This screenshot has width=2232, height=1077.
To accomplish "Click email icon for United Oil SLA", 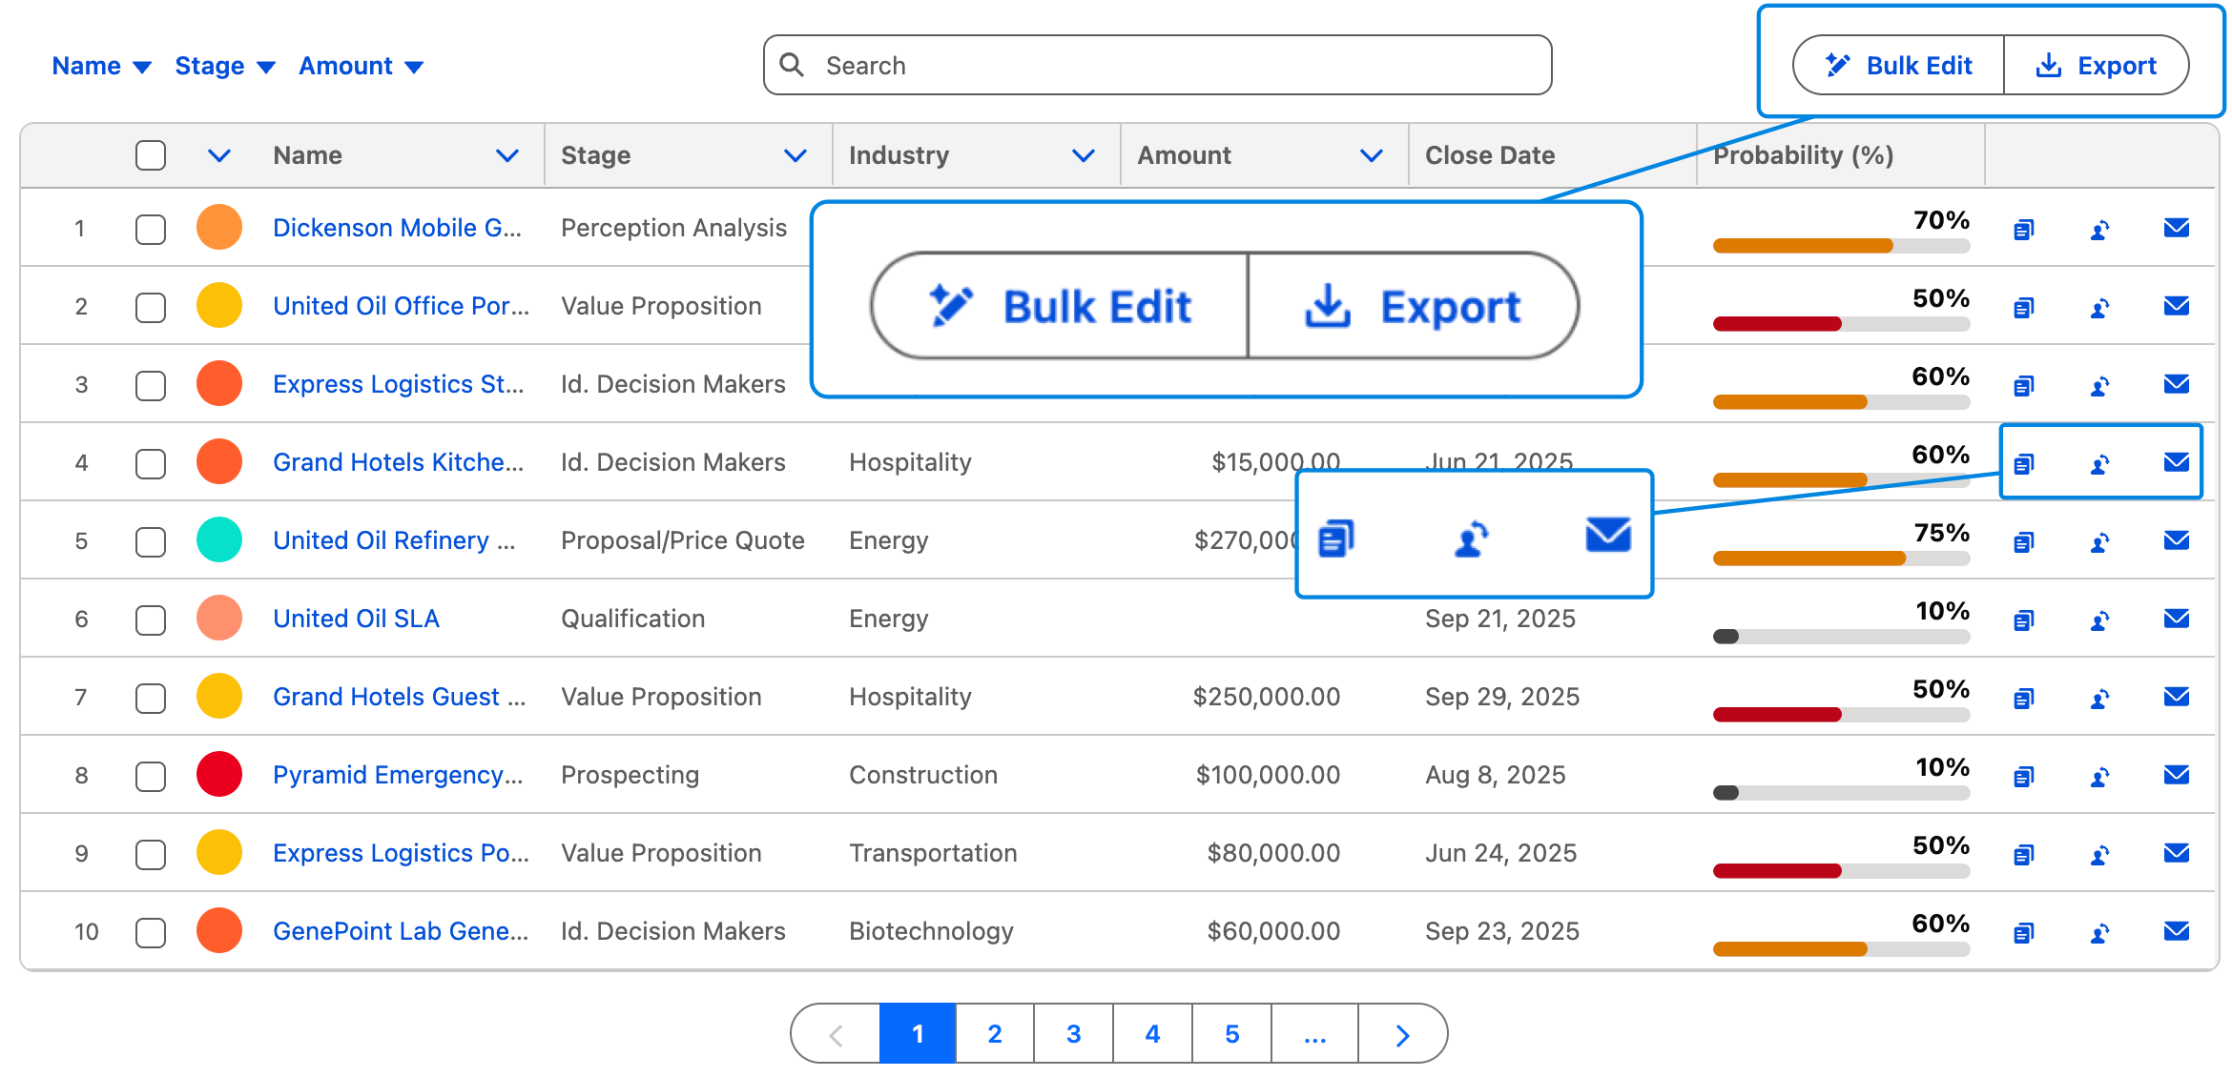I will (x=2176, y=618).
